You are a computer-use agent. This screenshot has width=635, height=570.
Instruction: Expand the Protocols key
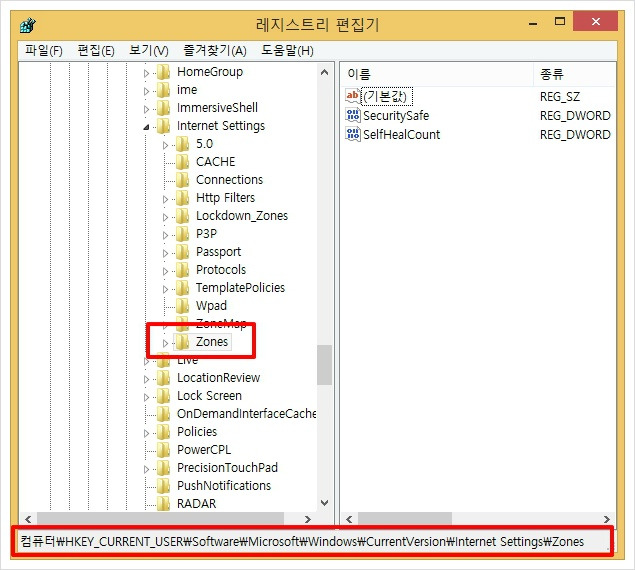point(165,271)
